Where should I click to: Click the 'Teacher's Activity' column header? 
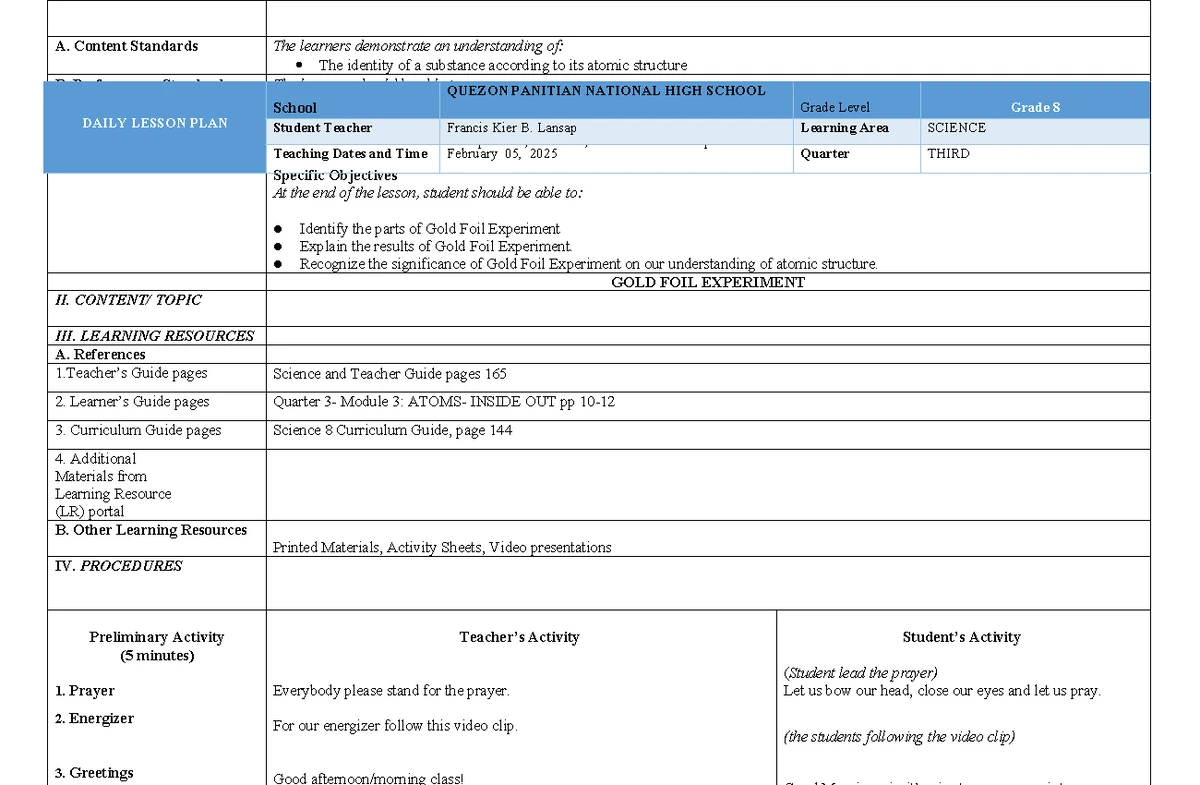click(x=519, y=637)
